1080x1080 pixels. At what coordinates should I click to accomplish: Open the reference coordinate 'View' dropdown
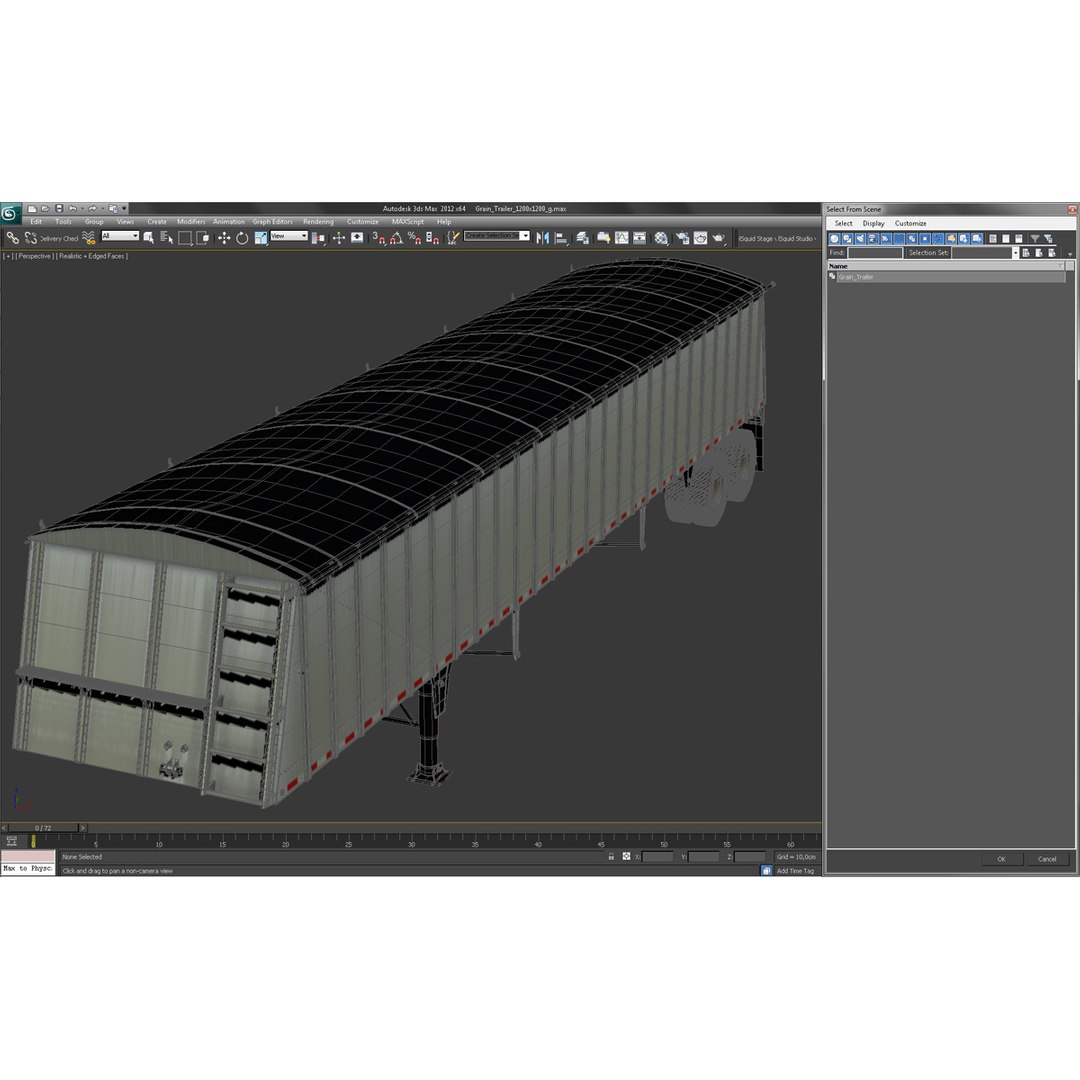click(x=289, y=236)
